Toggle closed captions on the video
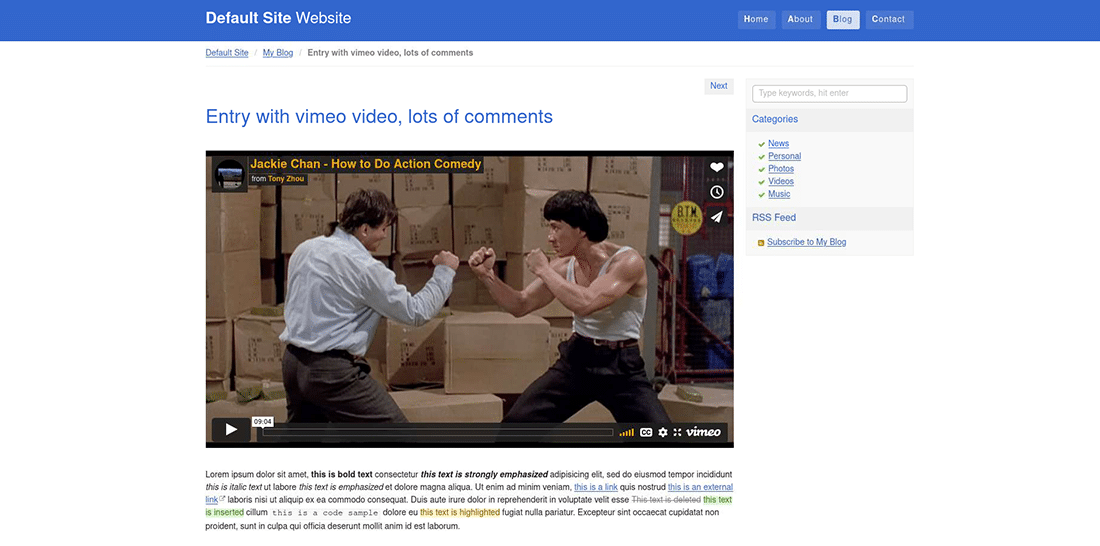Screen dimensions: 1100x546 [x=646, y=432]
